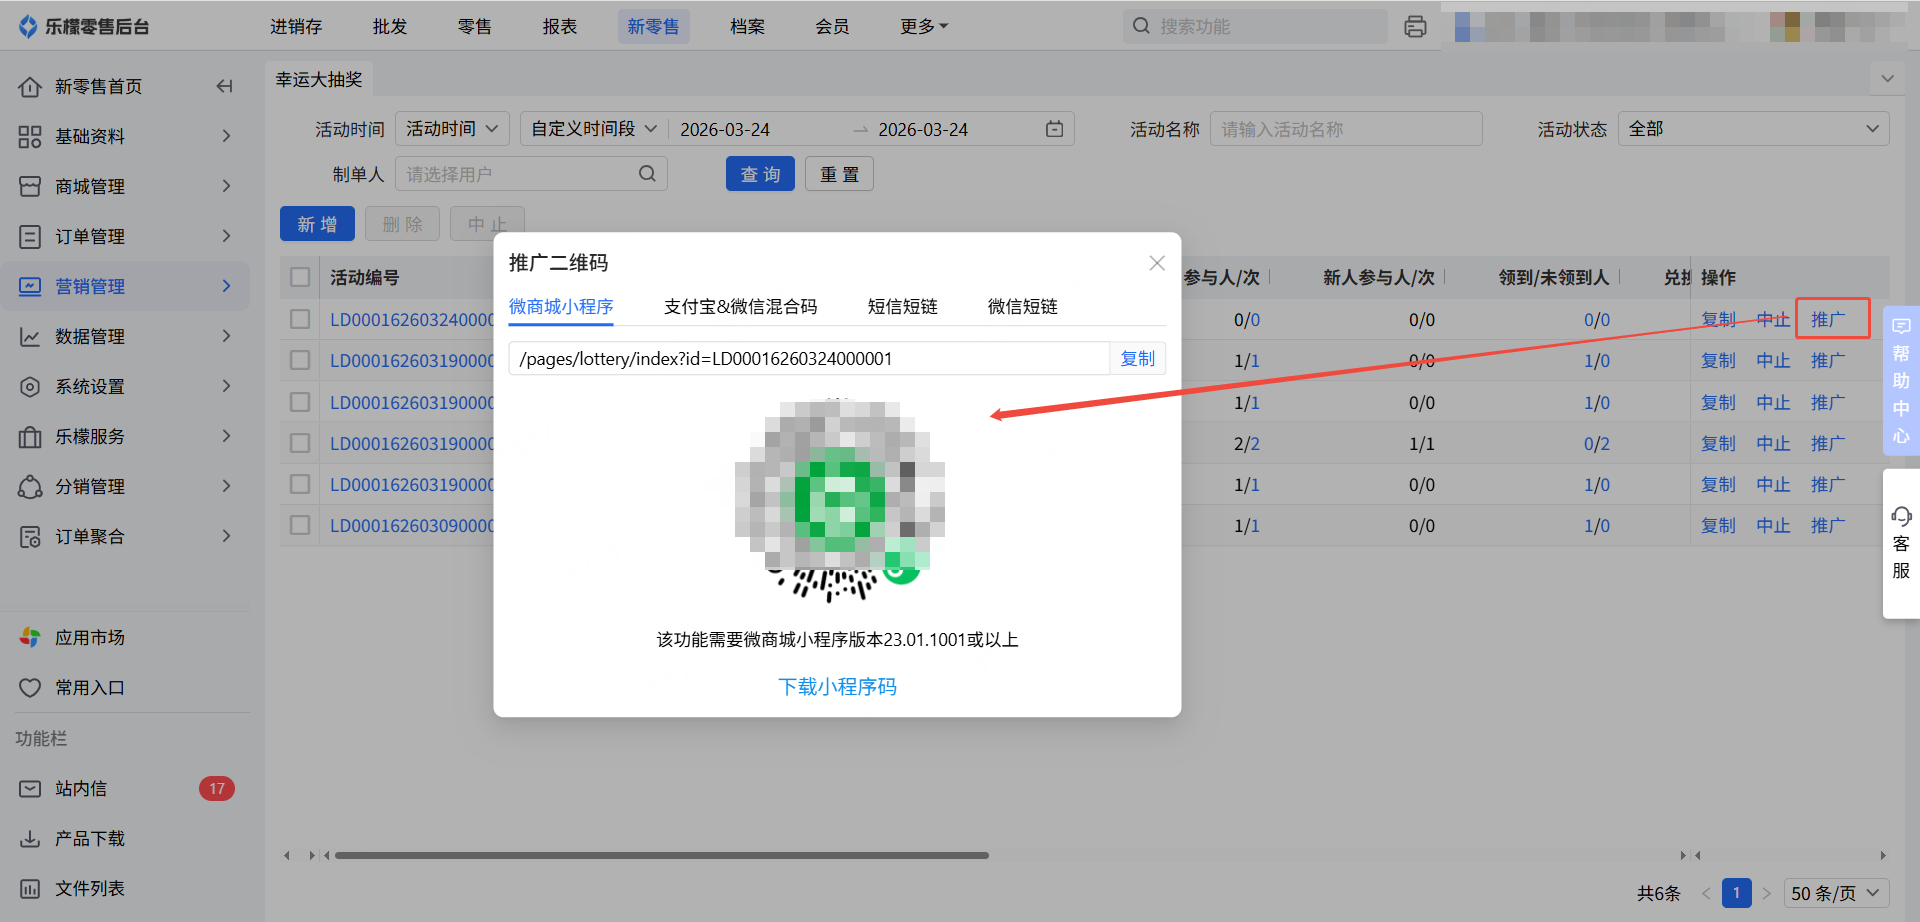Click 推广 in the first table row

(1828, 319)
